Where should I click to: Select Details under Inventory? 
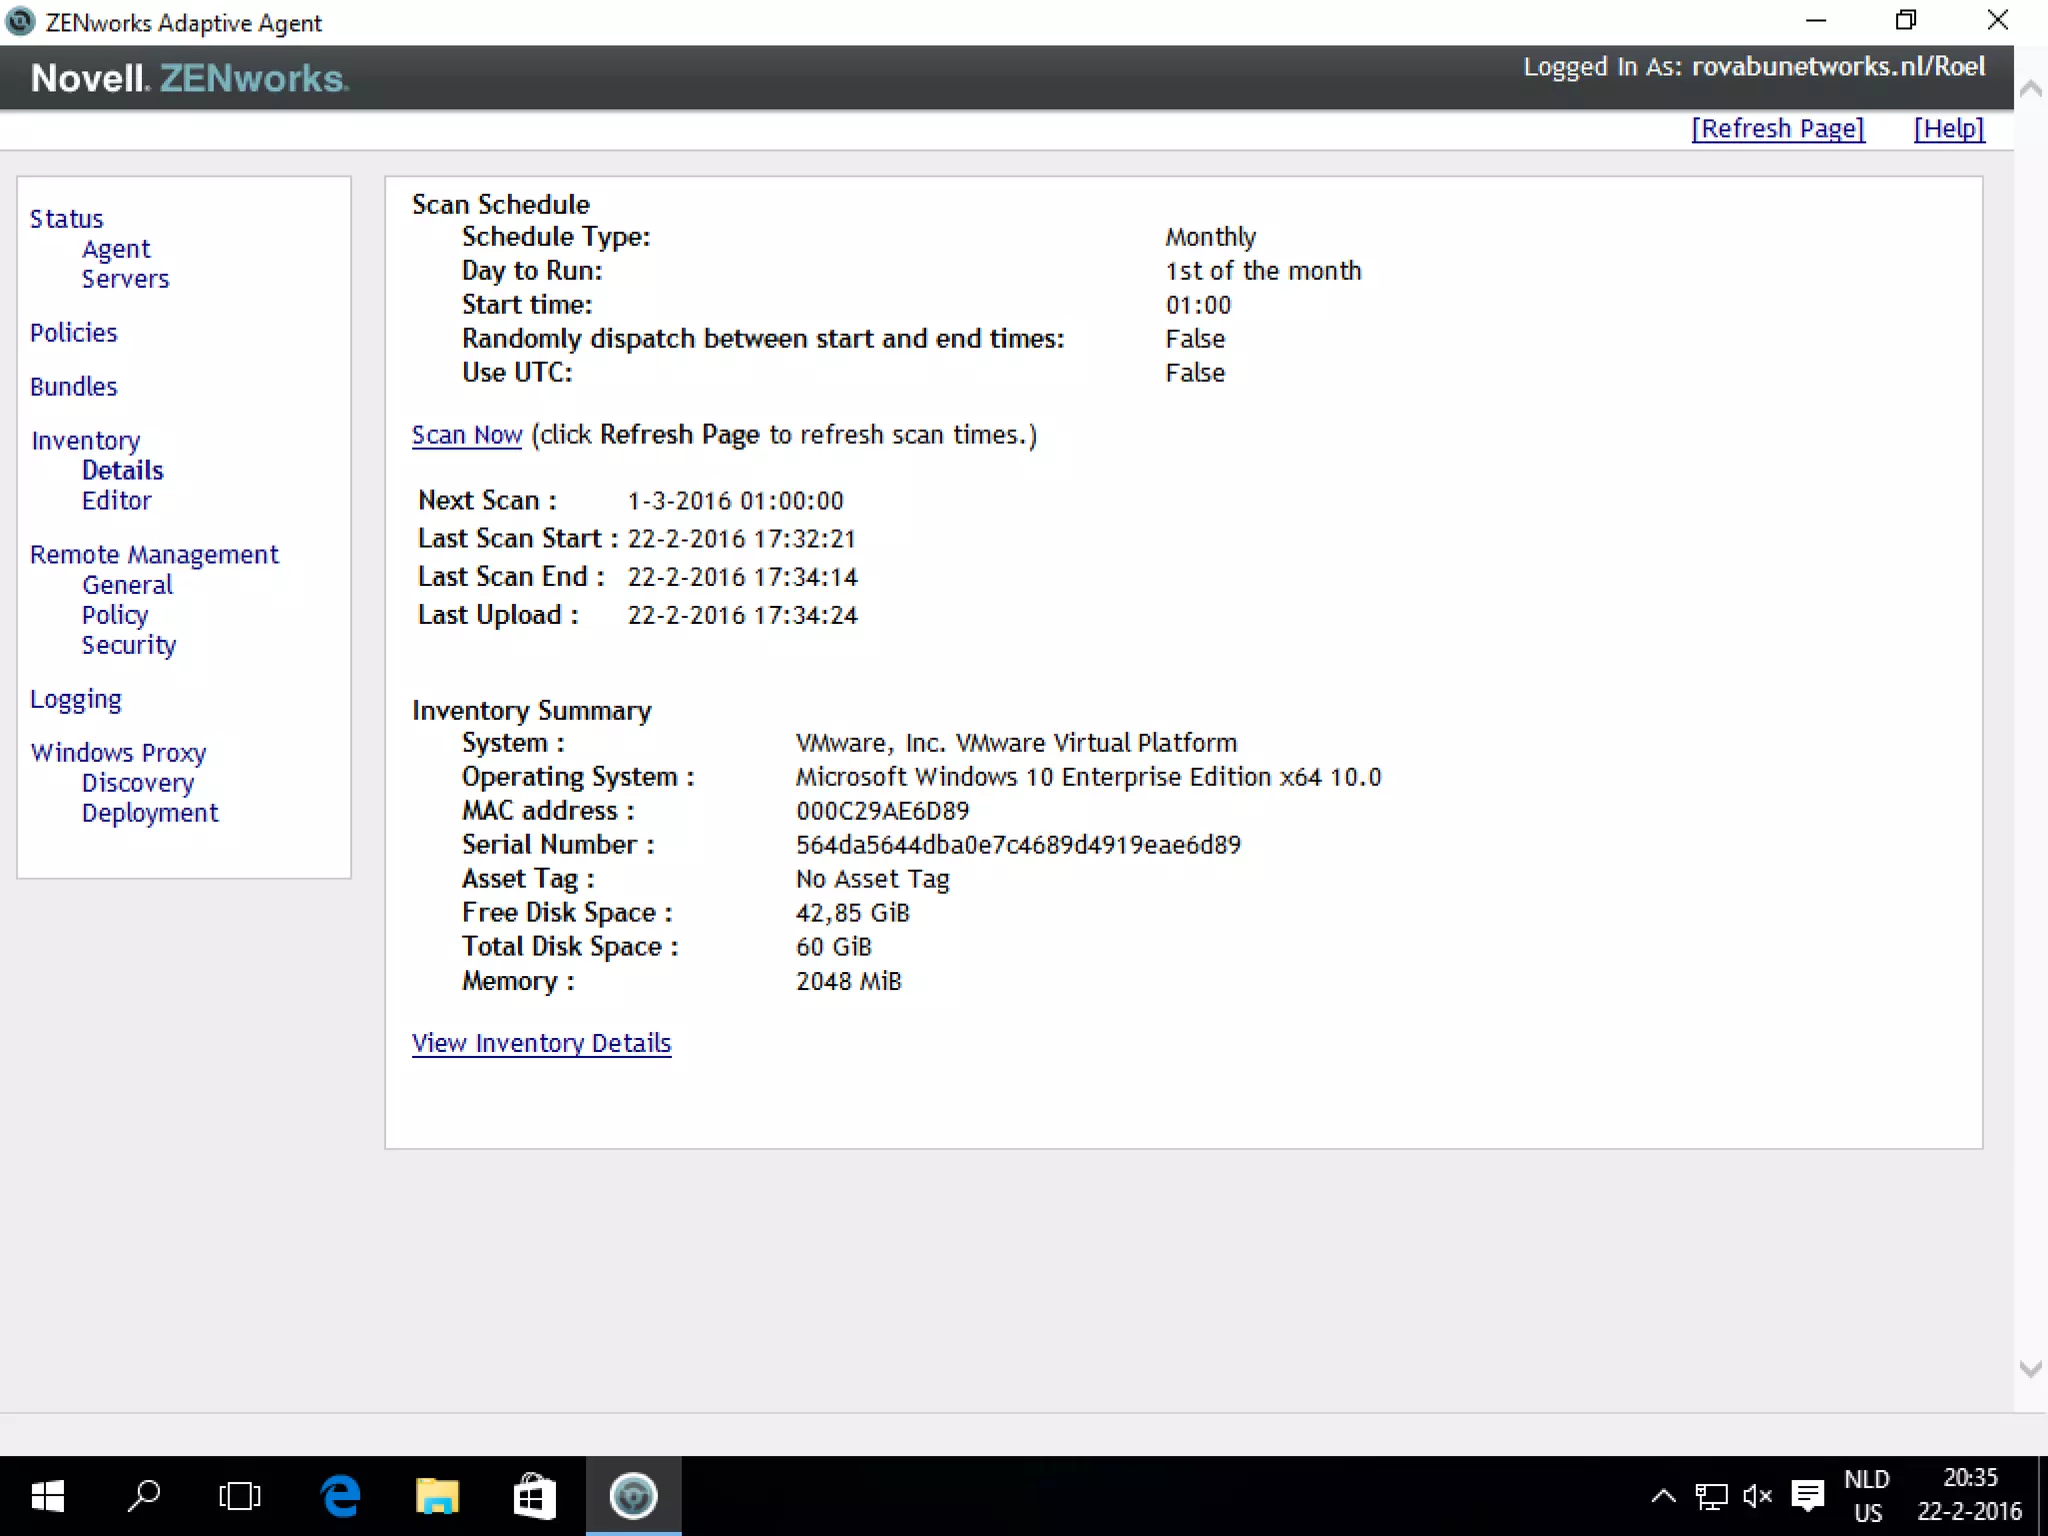(122, 471)
